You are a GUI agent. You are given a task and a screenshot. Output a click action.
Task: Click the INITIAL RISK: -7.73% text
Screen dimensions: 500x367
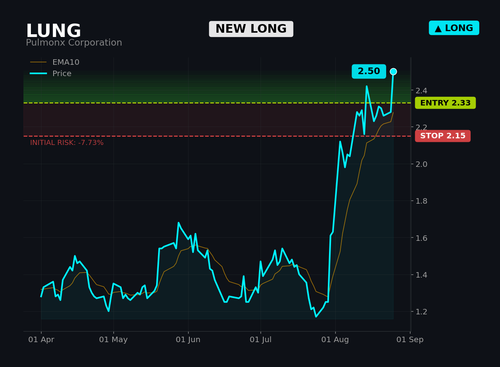(x=67, y=143)
